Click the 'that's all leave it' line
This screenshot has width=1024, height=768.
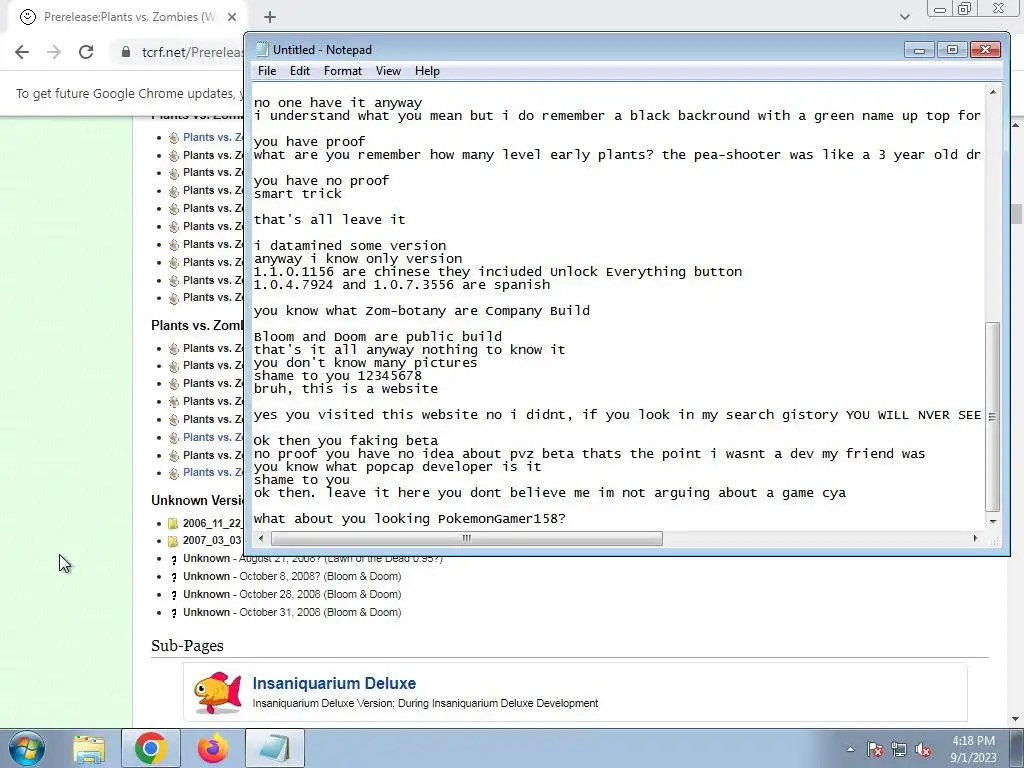(329, 220)
